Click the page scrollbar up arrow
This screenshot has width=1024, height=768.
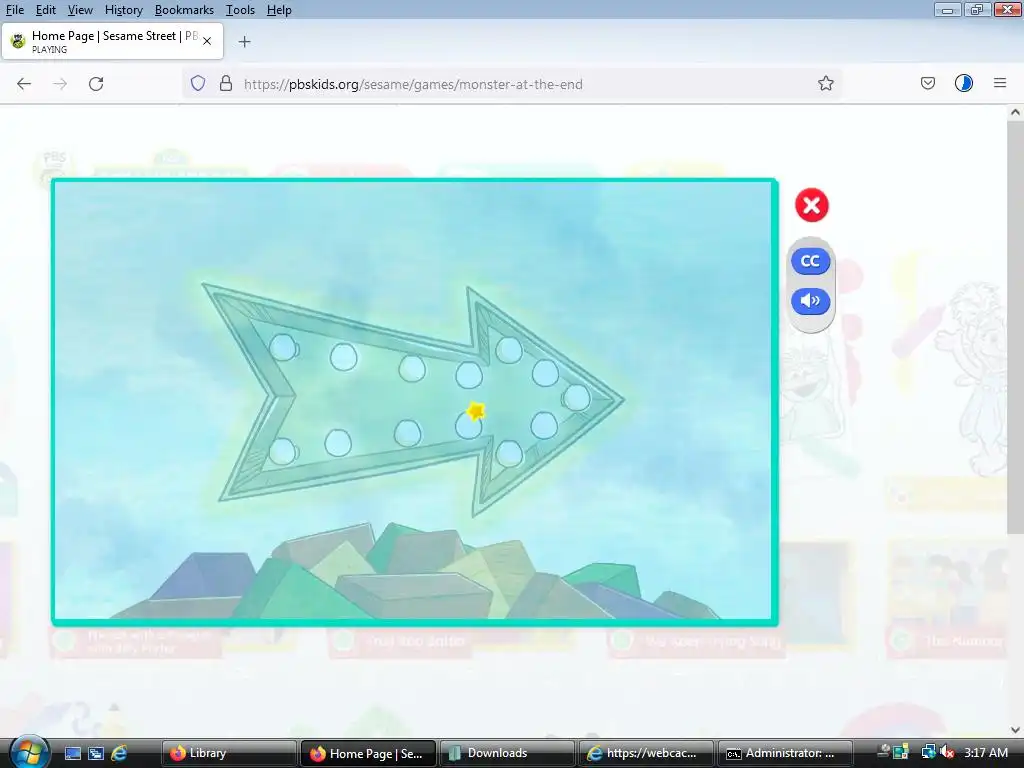1015,112
